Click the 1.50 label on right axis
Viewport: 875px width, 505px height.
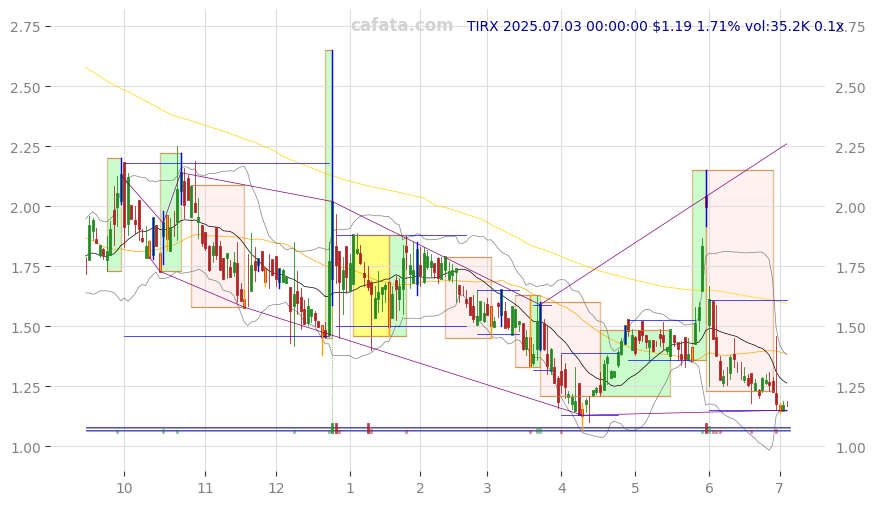point(850,328)
